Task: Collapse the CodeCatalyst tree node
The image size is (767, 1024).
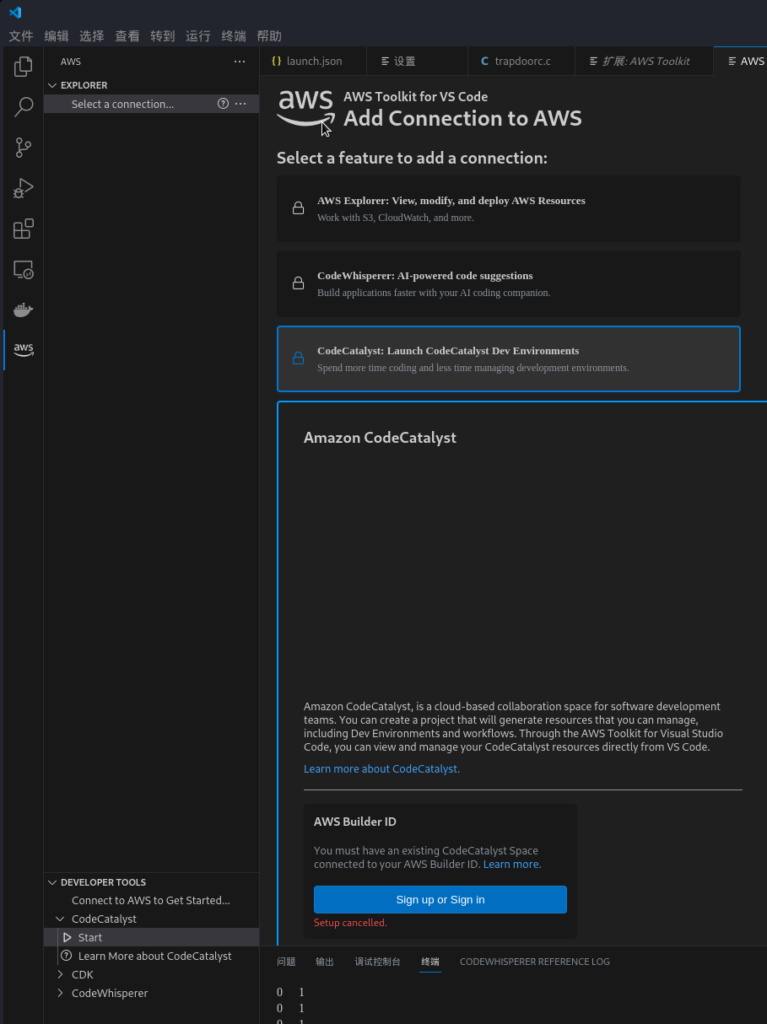Action: [x=60, y=919]
